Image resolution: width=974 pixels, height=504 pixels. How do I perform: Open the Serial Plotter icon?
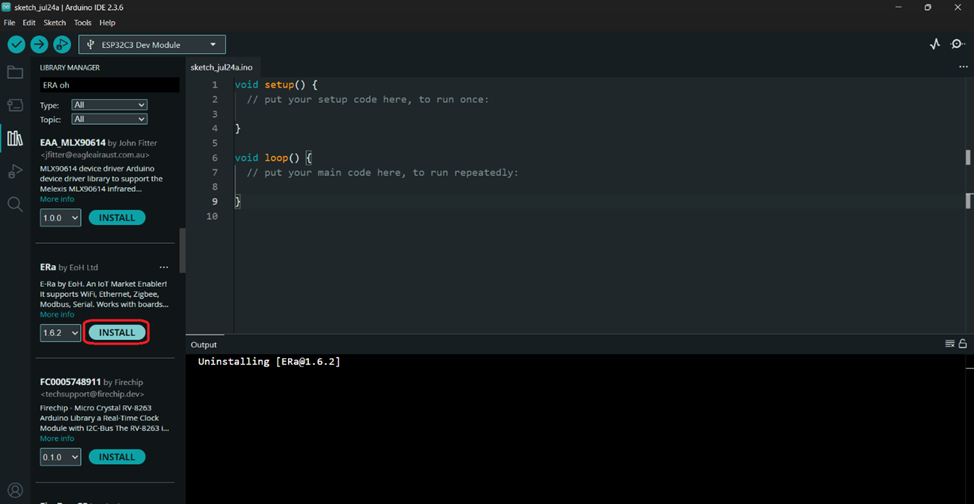pos(935,44)
